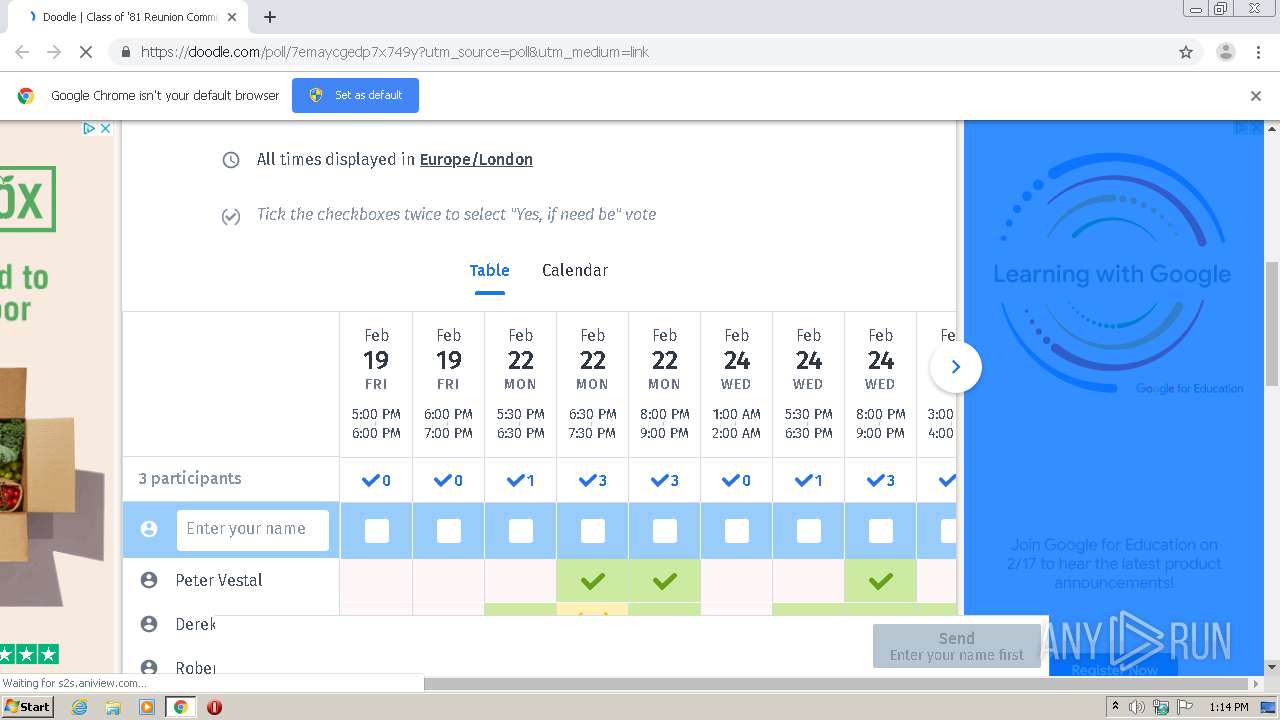Viewport: 1280px width, 720px height.
Task: Tick checkbox for Feb 24 1:00 AM
Action: [737, 531]
